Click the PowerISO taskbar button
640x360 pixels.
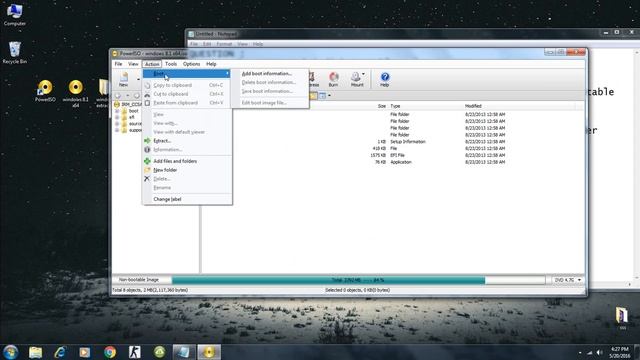point(209,352)
